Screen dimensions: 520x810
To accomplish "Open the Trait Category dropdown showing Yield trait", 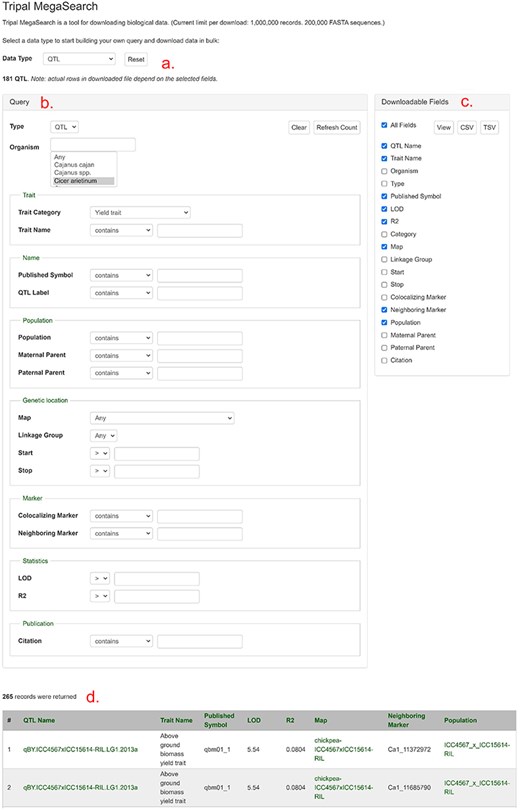I will tap(140, 212).
